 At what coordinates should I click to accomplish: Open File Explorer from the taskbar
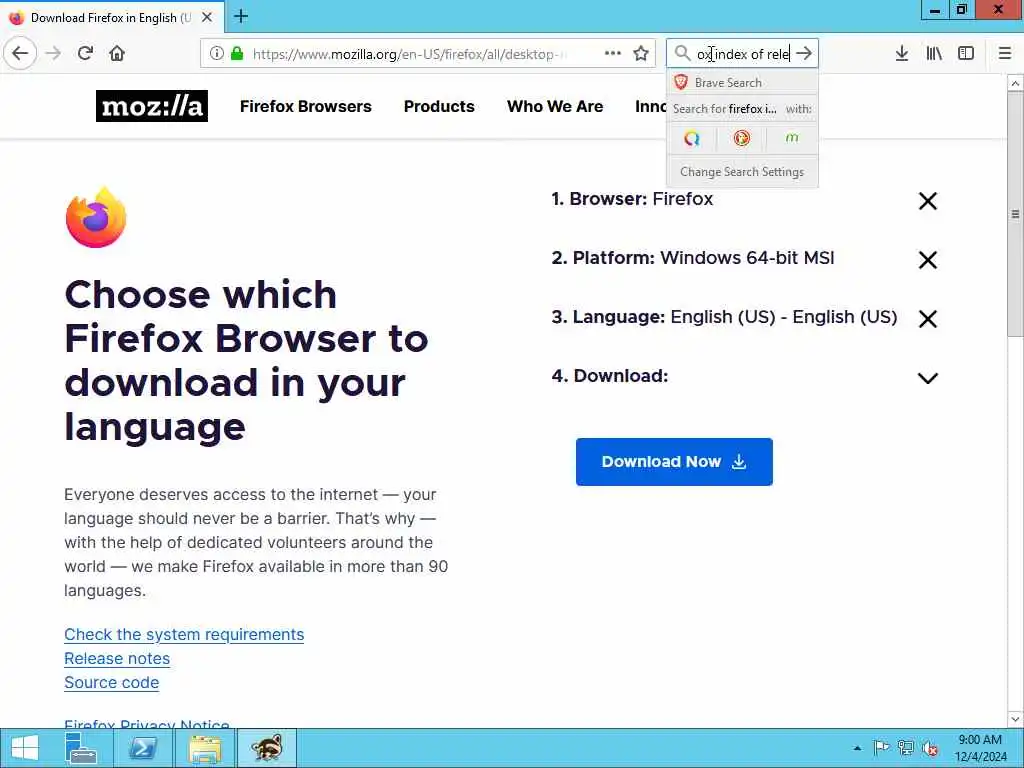pos(205,748)
